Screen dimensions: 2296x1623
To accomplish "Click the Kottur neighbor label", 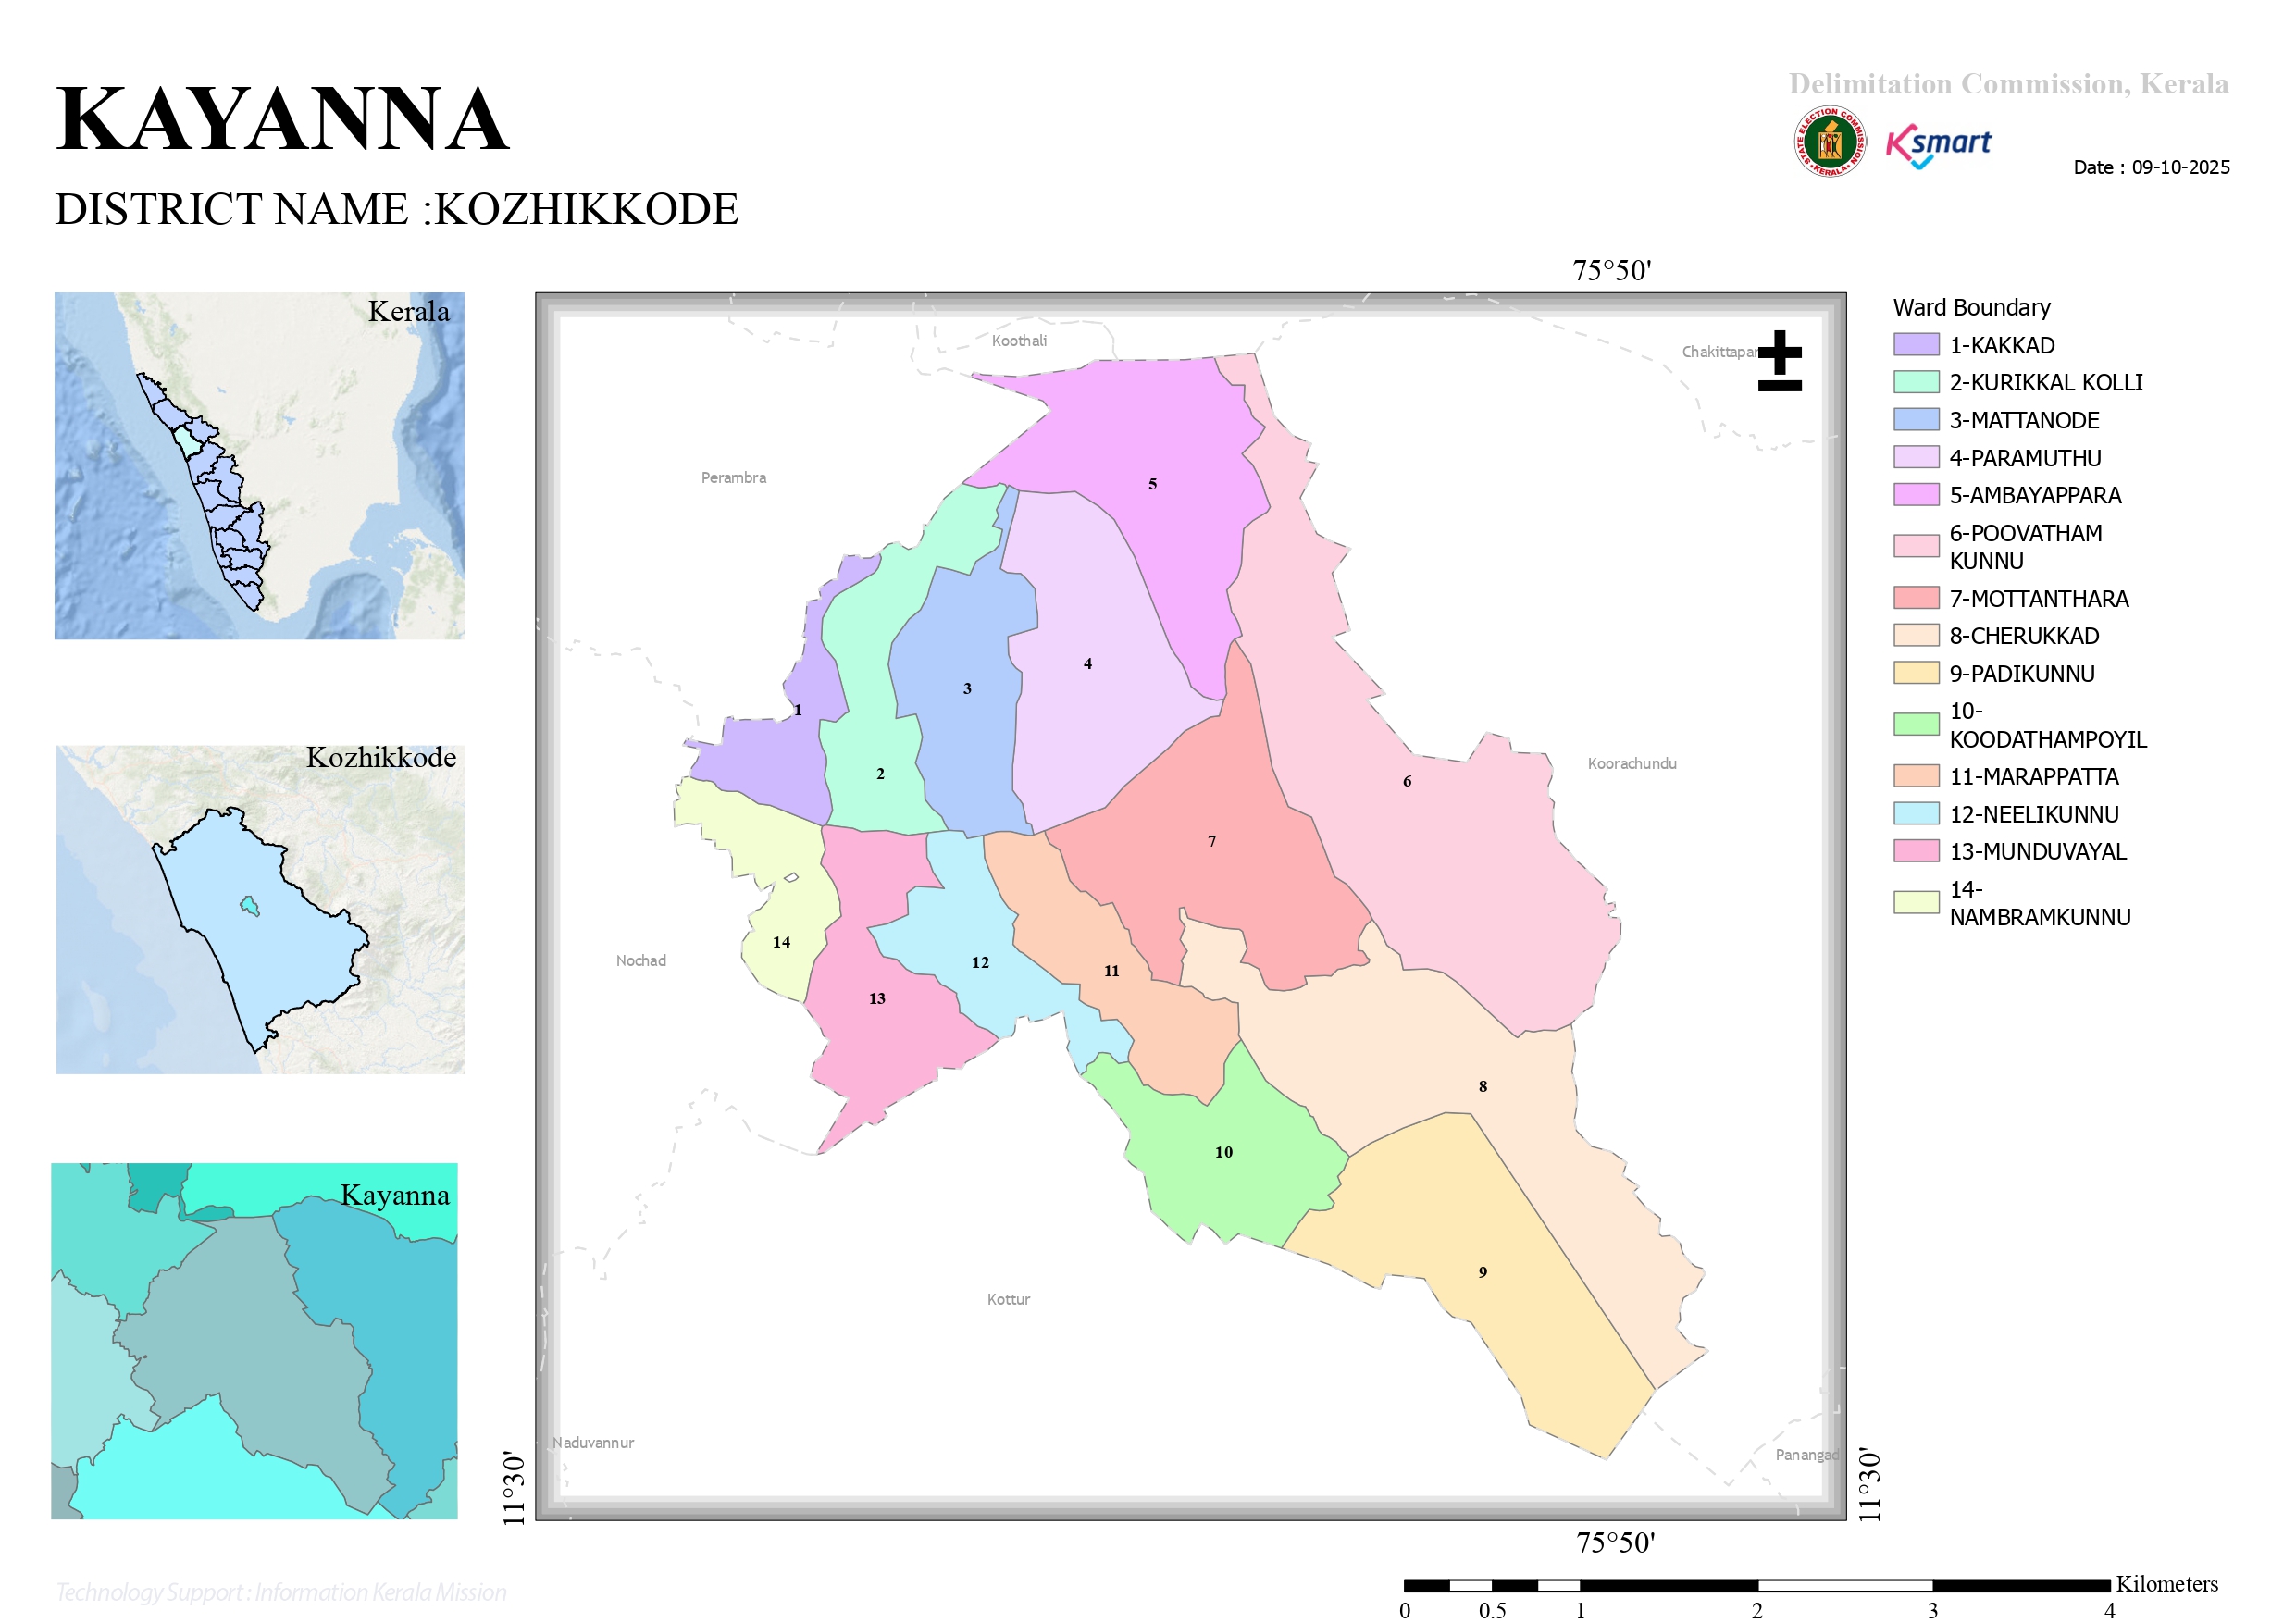I will point(1008,1300).
